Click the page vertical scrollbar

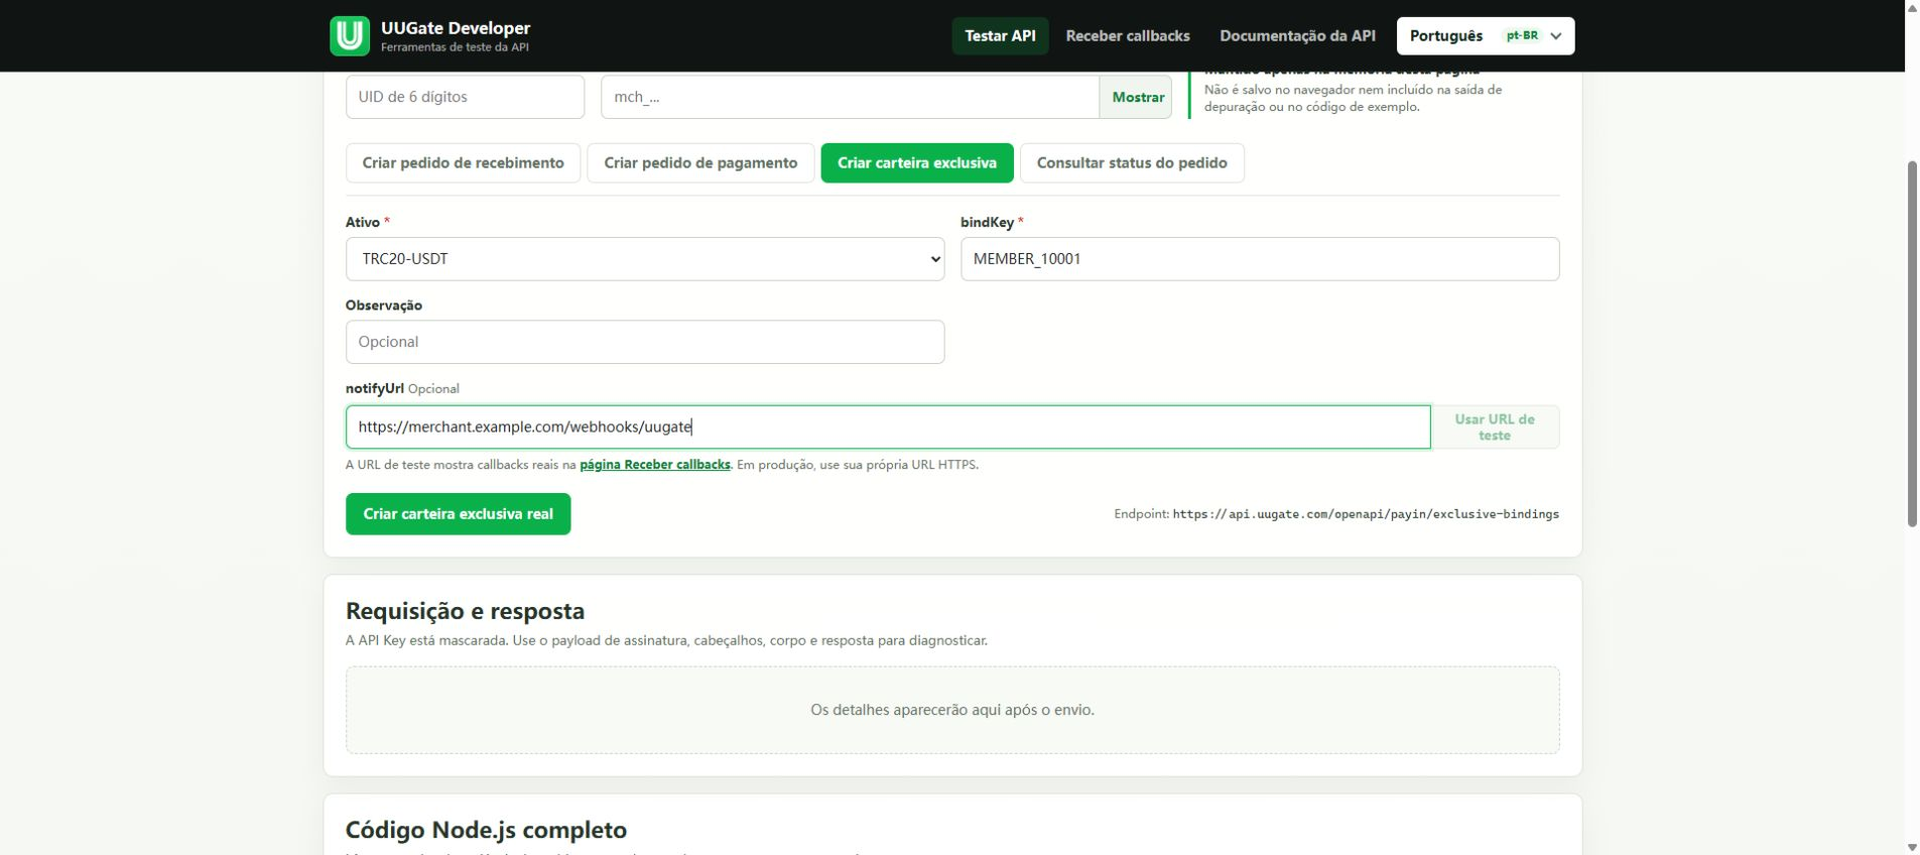pos(1912,344)
